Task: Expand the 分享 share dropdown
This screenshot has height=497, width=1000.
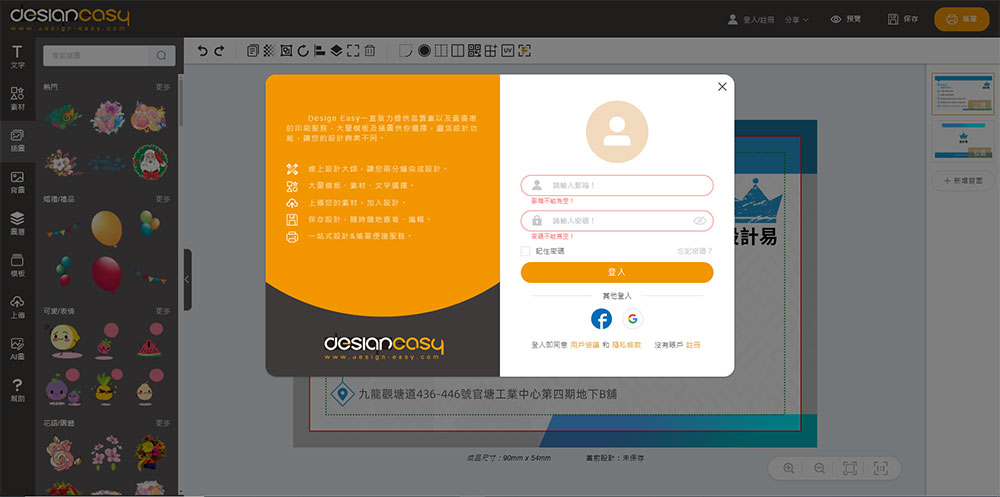Action: (x=797, y=19)
